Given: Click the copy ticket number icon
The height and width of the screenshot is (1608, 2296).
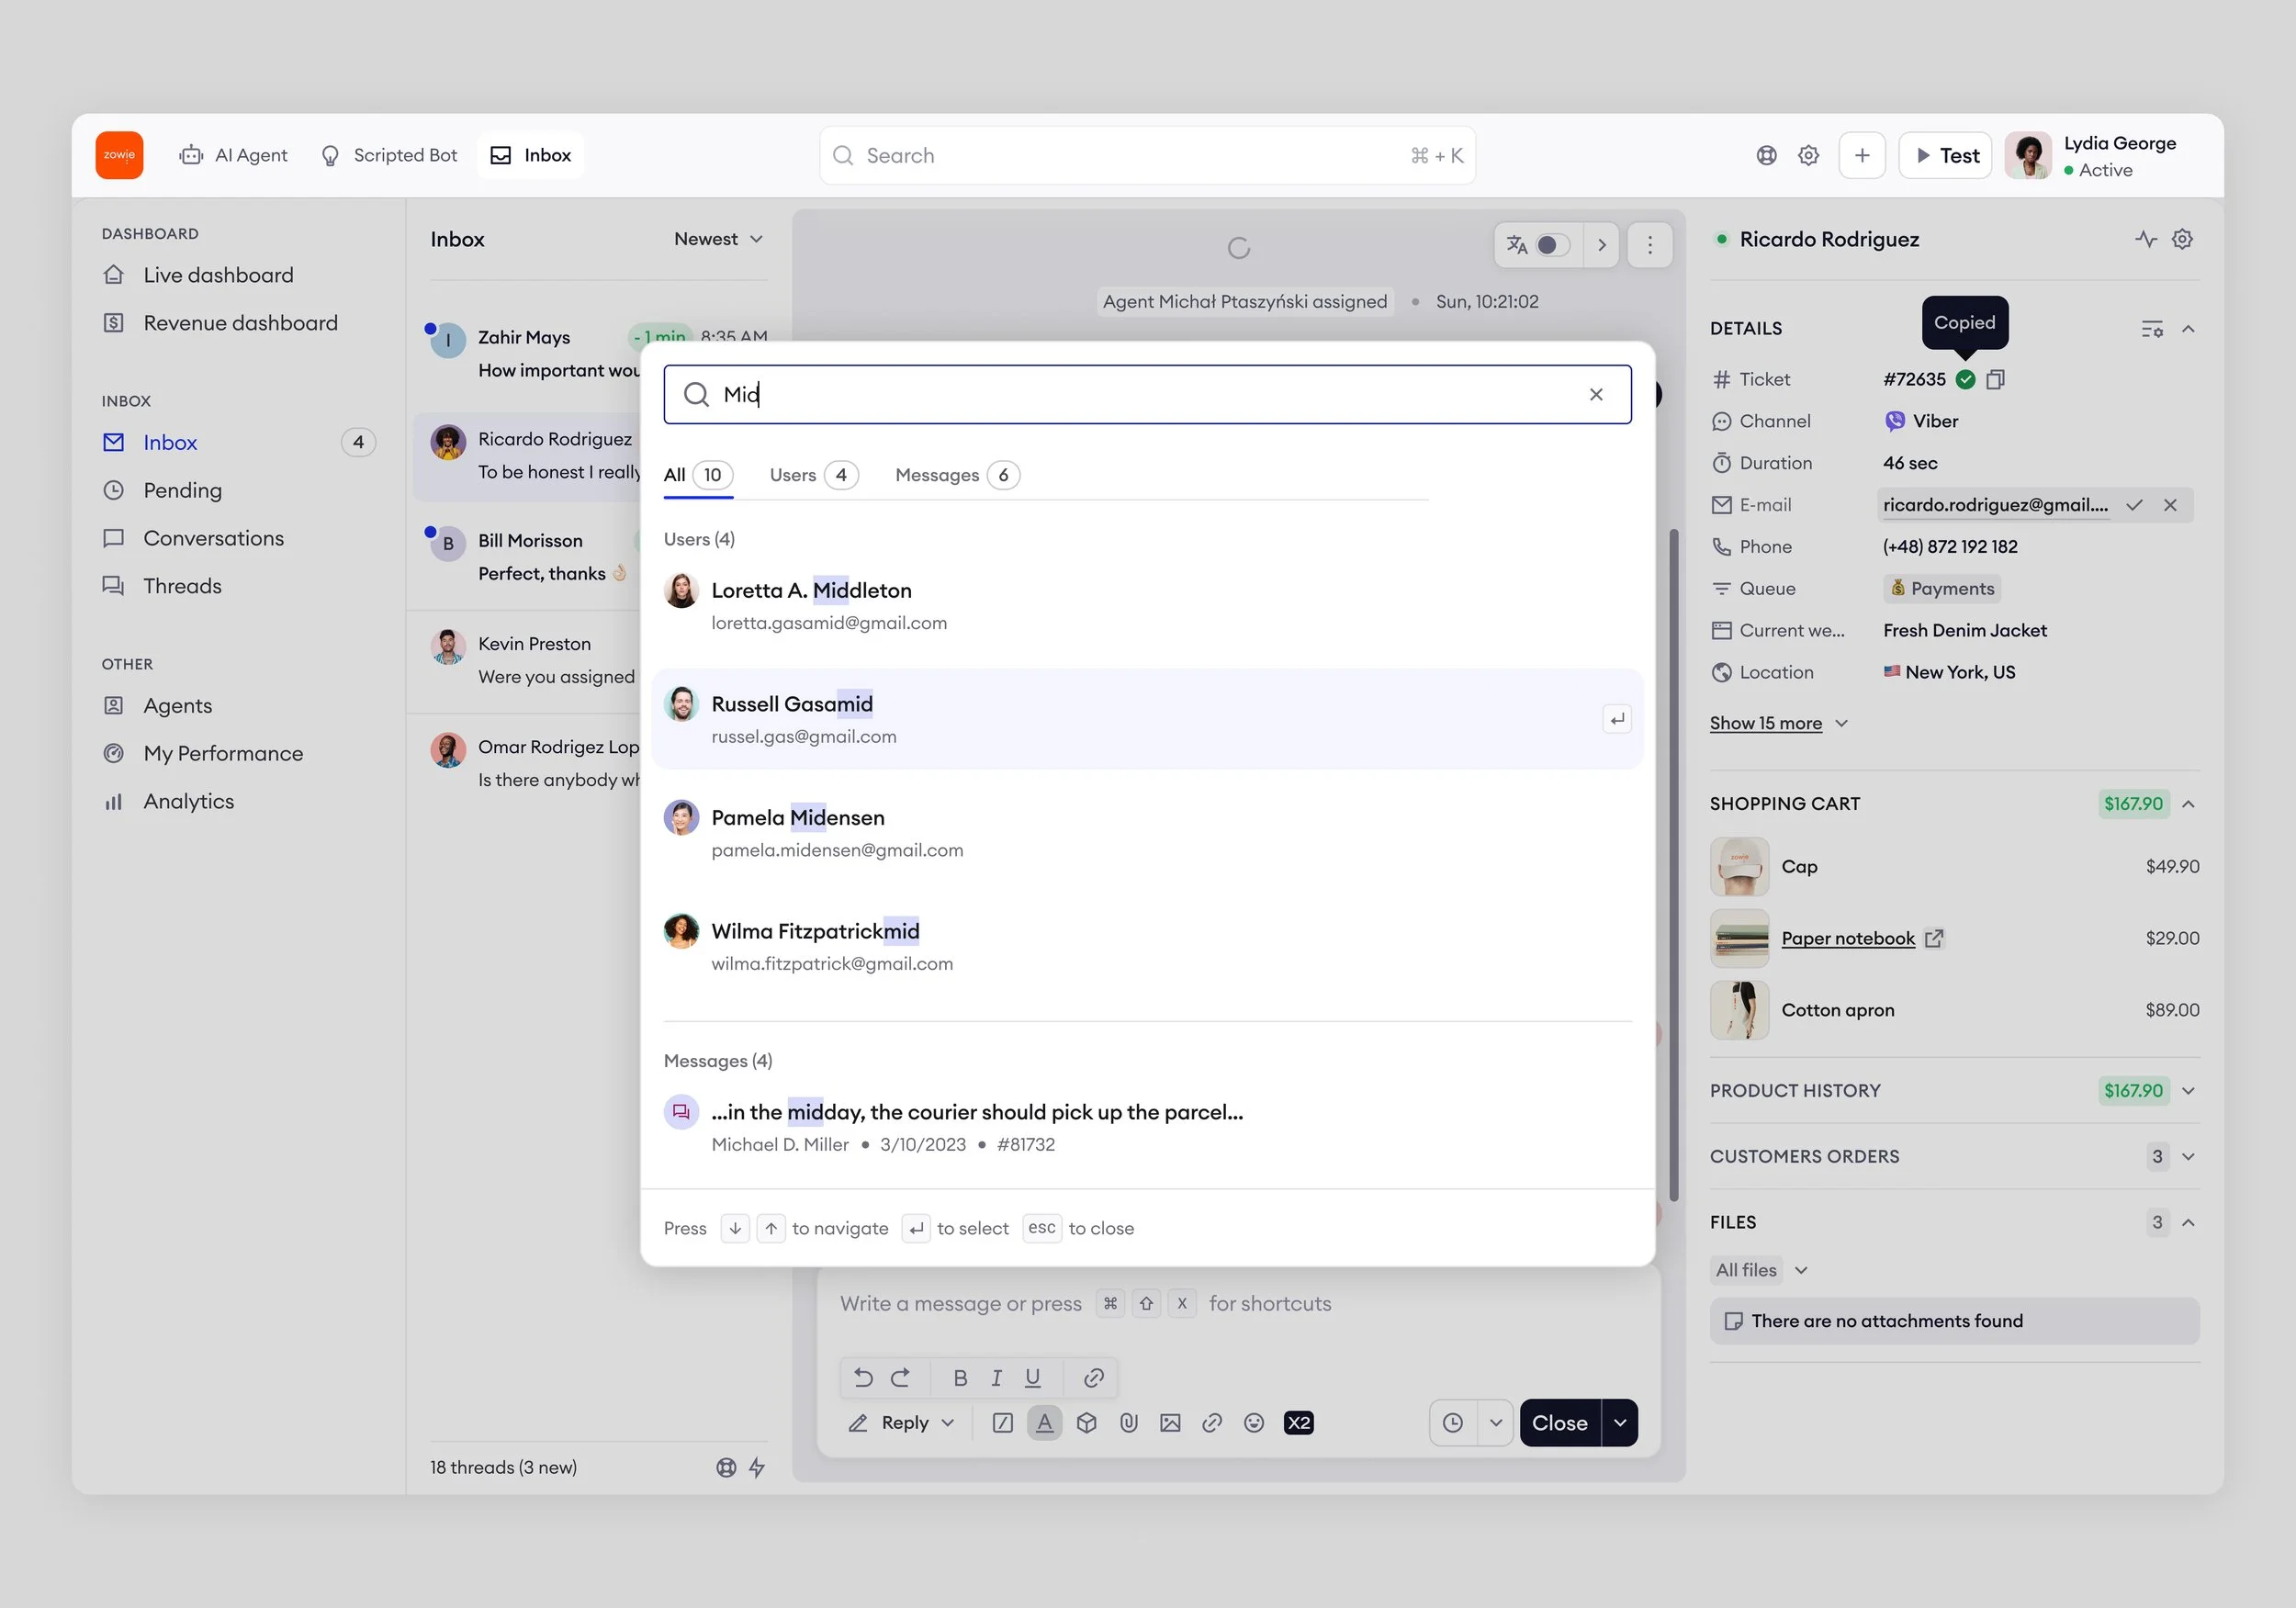Looking at the screenshot, I should point(1995,379).
